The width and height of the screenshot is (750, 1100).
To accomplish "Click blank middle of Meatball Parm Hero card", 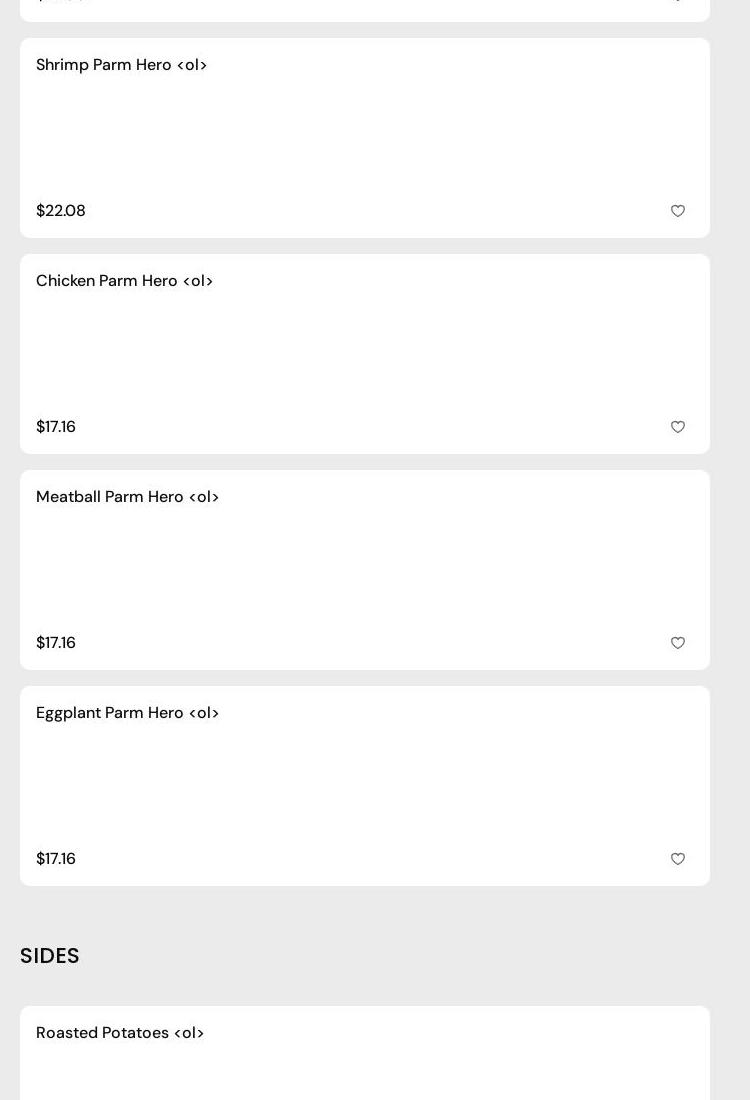I will pos(365,570).
